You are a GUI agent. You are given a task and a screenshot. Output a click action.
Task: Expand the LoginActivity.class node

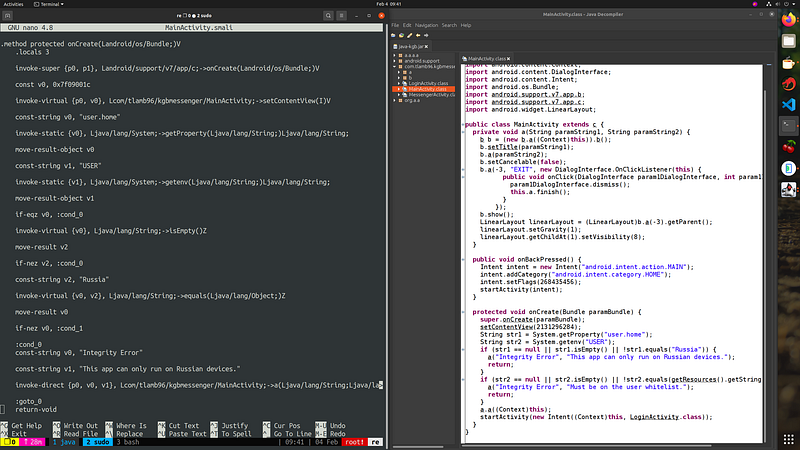[x=399, y=83]
